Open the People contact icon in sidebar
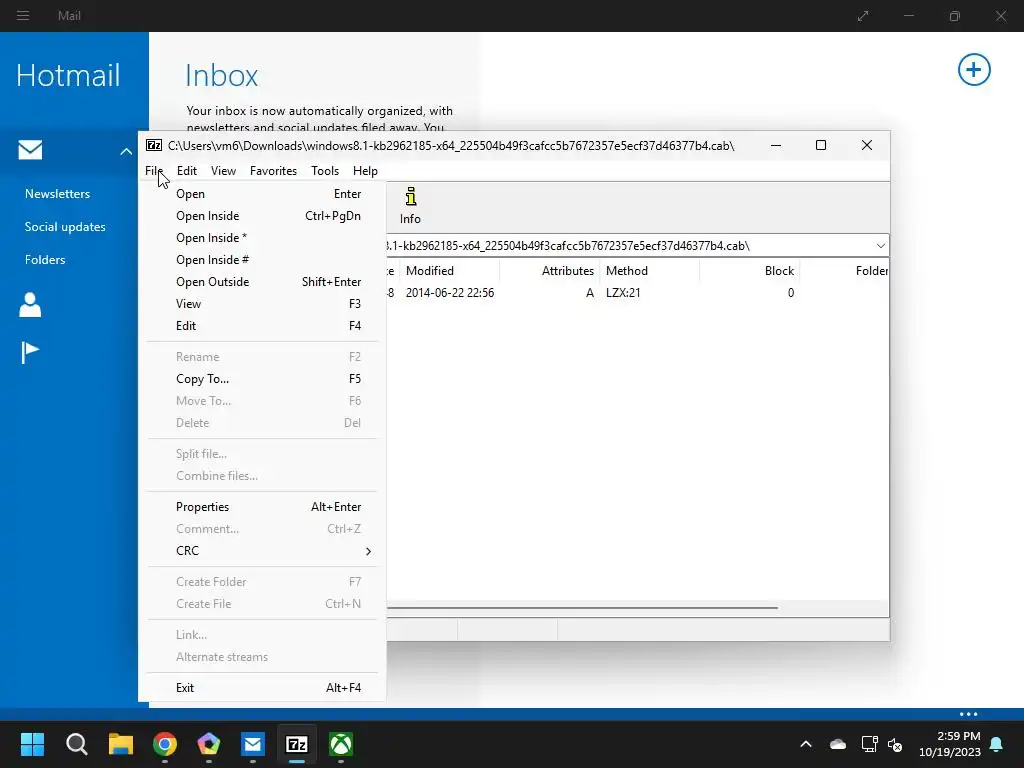 pos(30,305)
